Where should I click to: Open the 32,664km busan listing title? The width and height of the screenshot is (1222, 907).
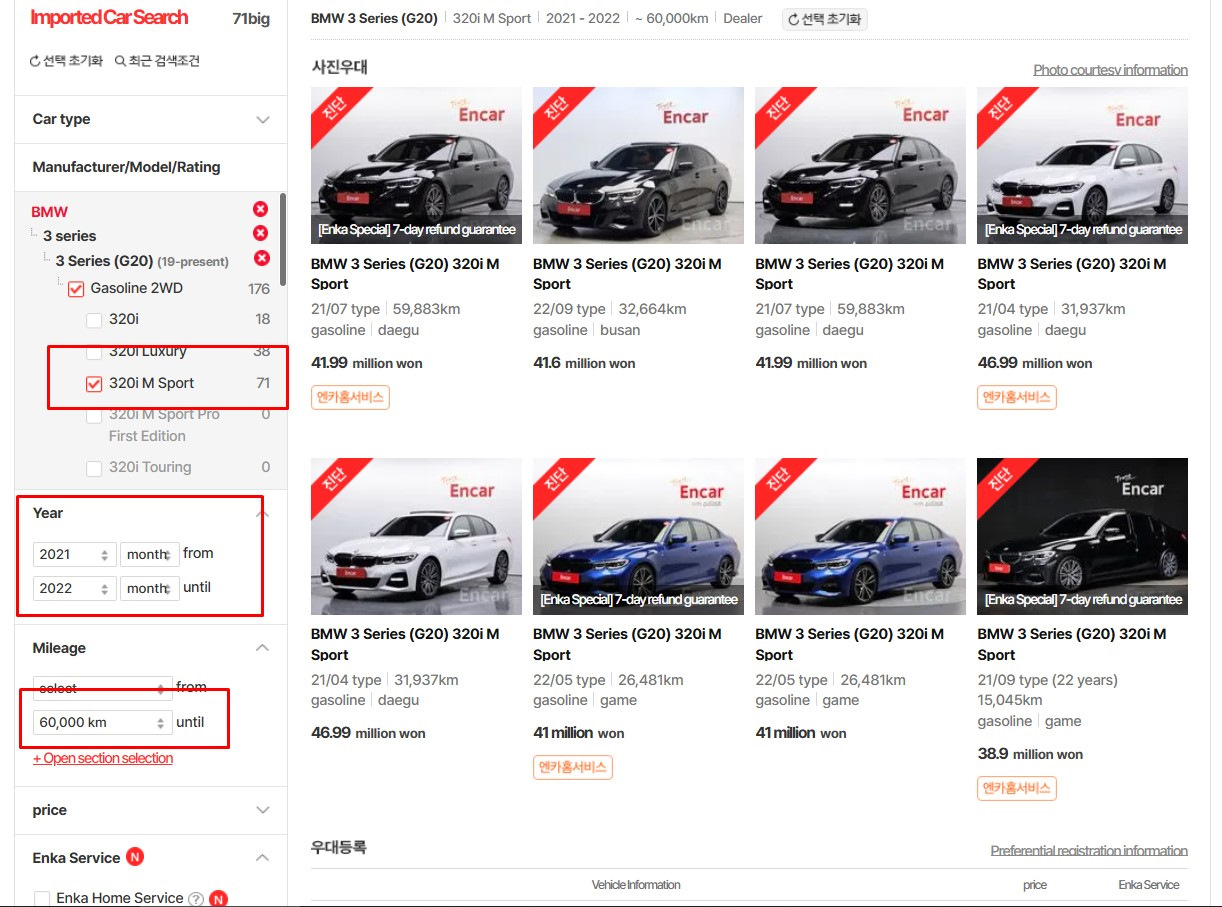(627, 274)
